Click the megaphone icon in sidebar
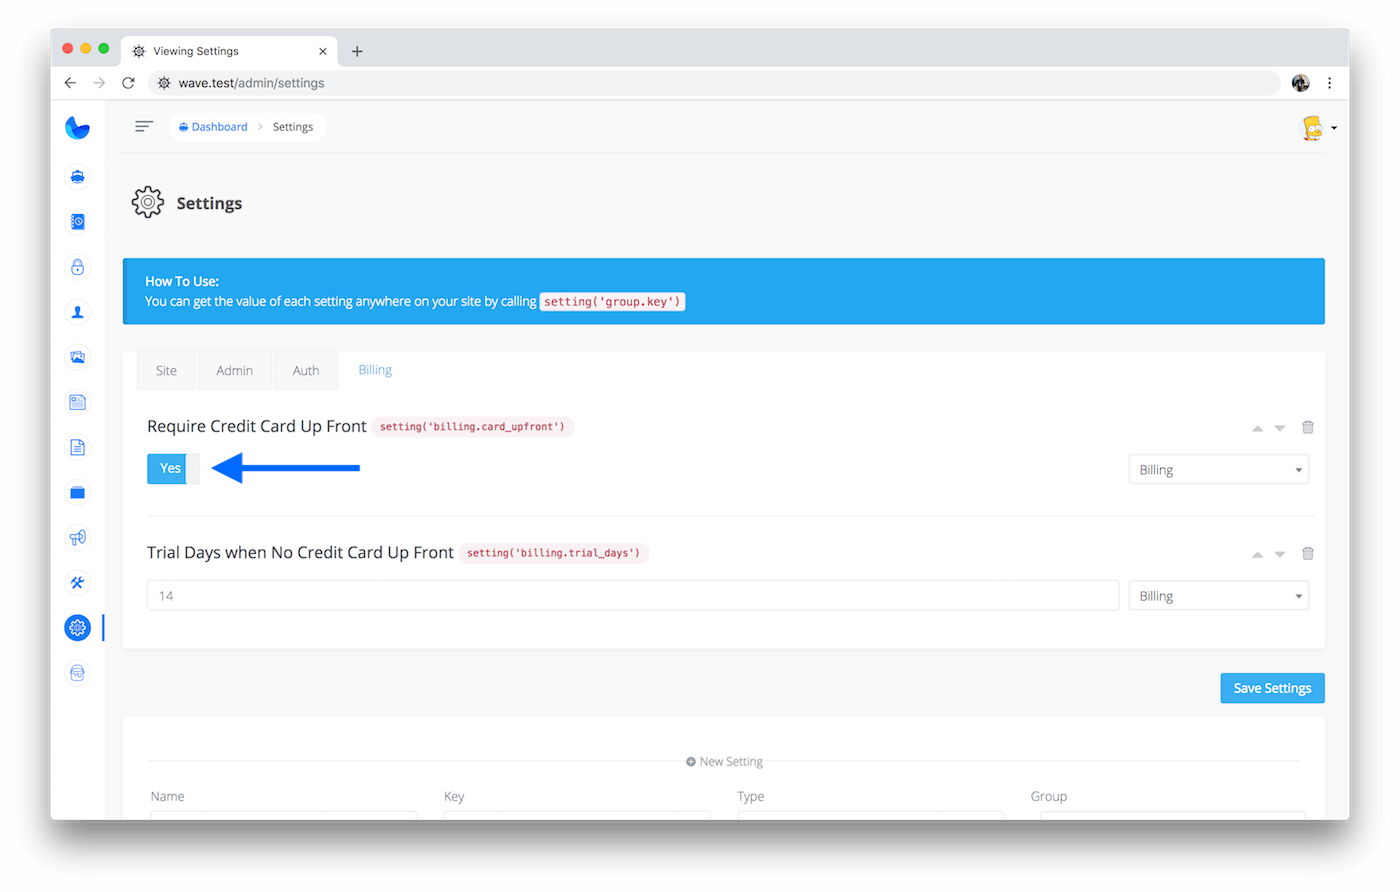1400x892 pixels. click(77, 538)
